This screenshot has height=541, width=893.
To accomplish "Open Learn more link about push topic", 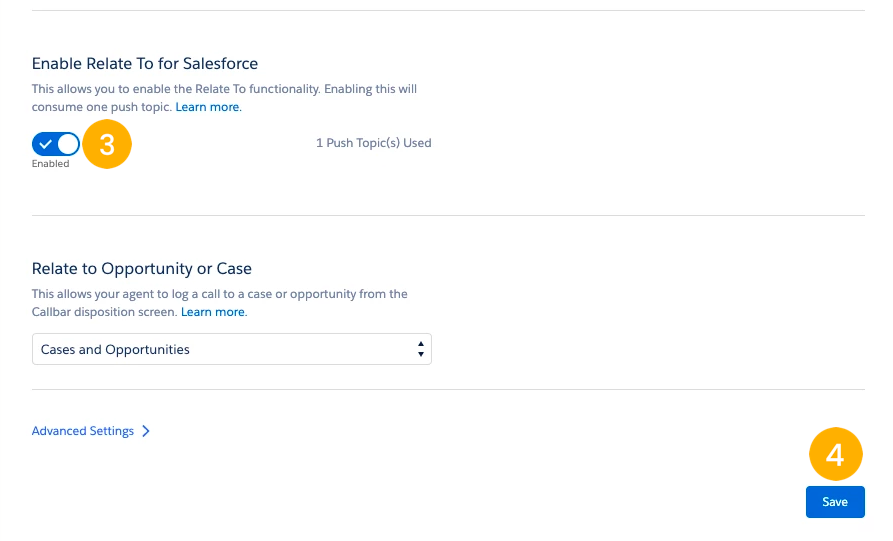I will click(208, 107).
